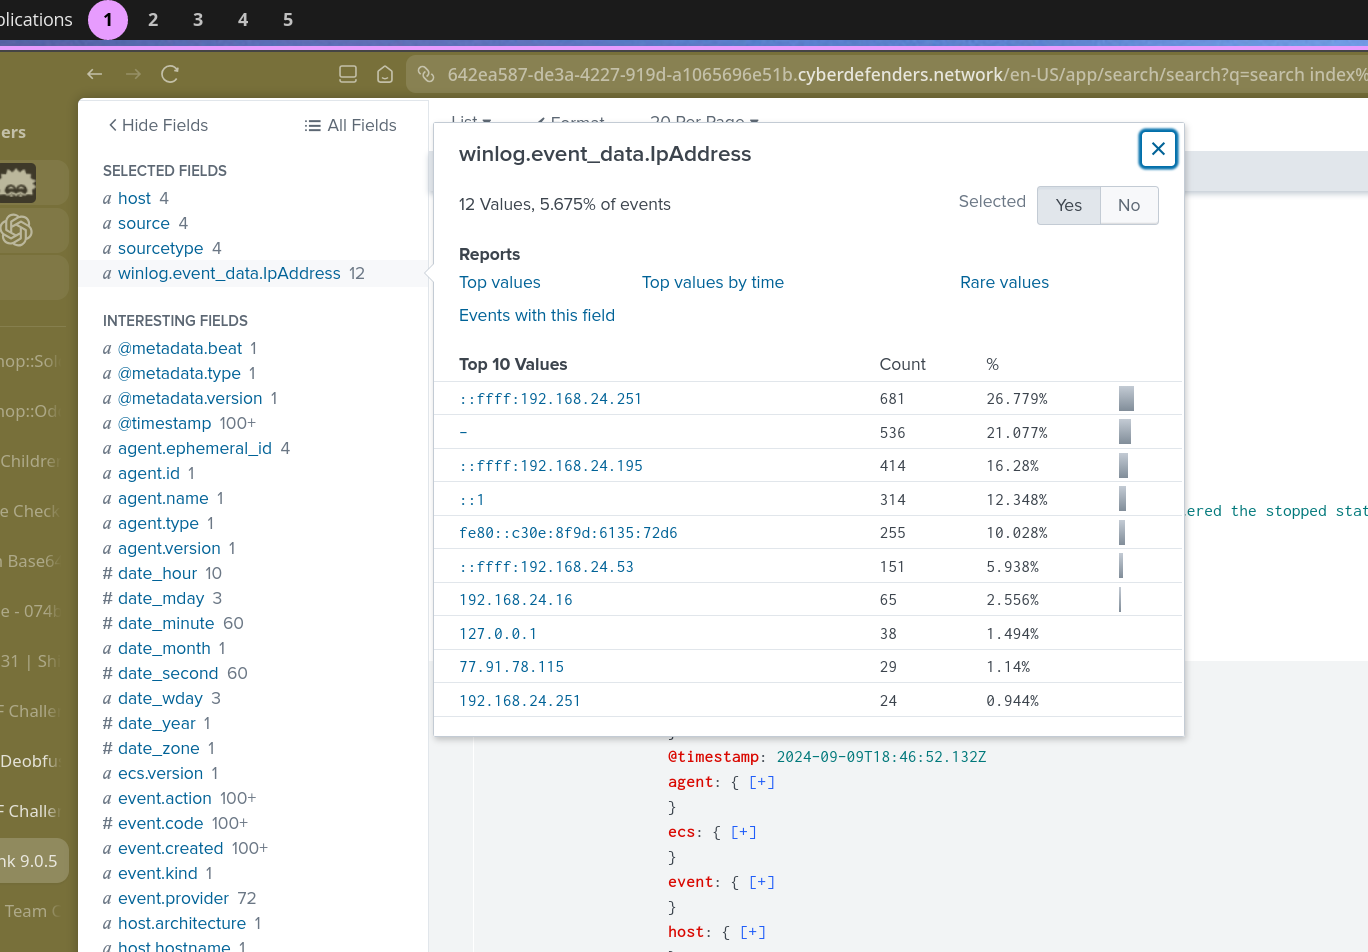Filter by IP value 77.91.78.115
Viewport: 1368px width, 952px height.
[511, 667]
